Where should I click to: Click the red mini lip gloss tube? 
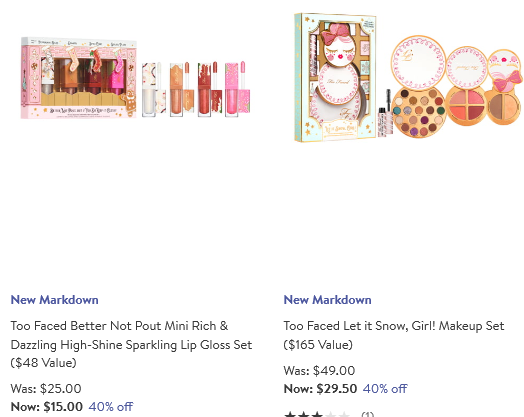tap(210, 89)
